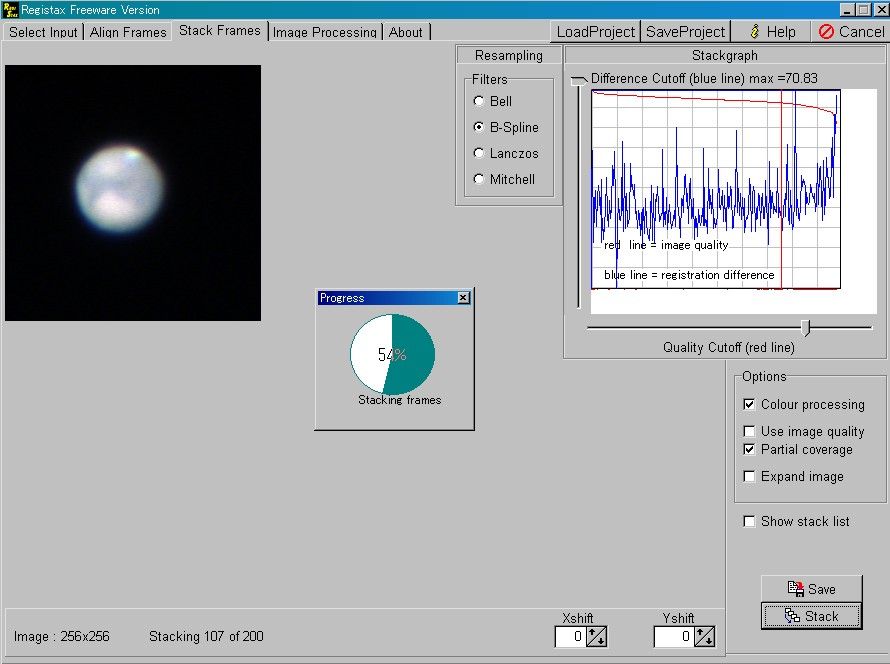
Task: Choose the Lanczos filter option
Action: [479, 153]
